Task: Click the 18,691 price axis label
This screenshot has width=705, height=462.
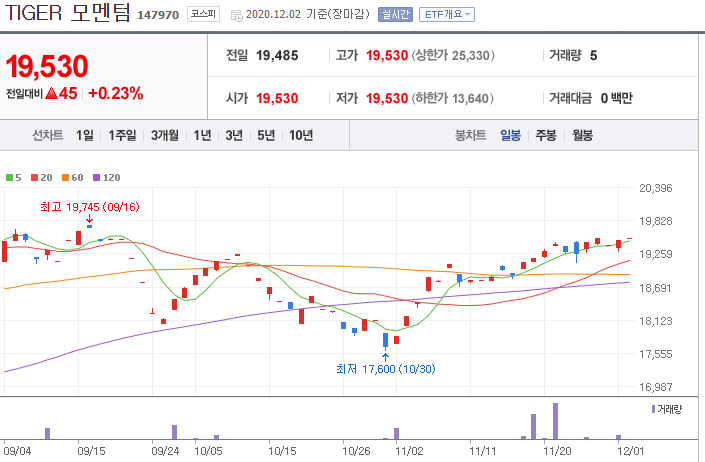Action: pos(656,288)
